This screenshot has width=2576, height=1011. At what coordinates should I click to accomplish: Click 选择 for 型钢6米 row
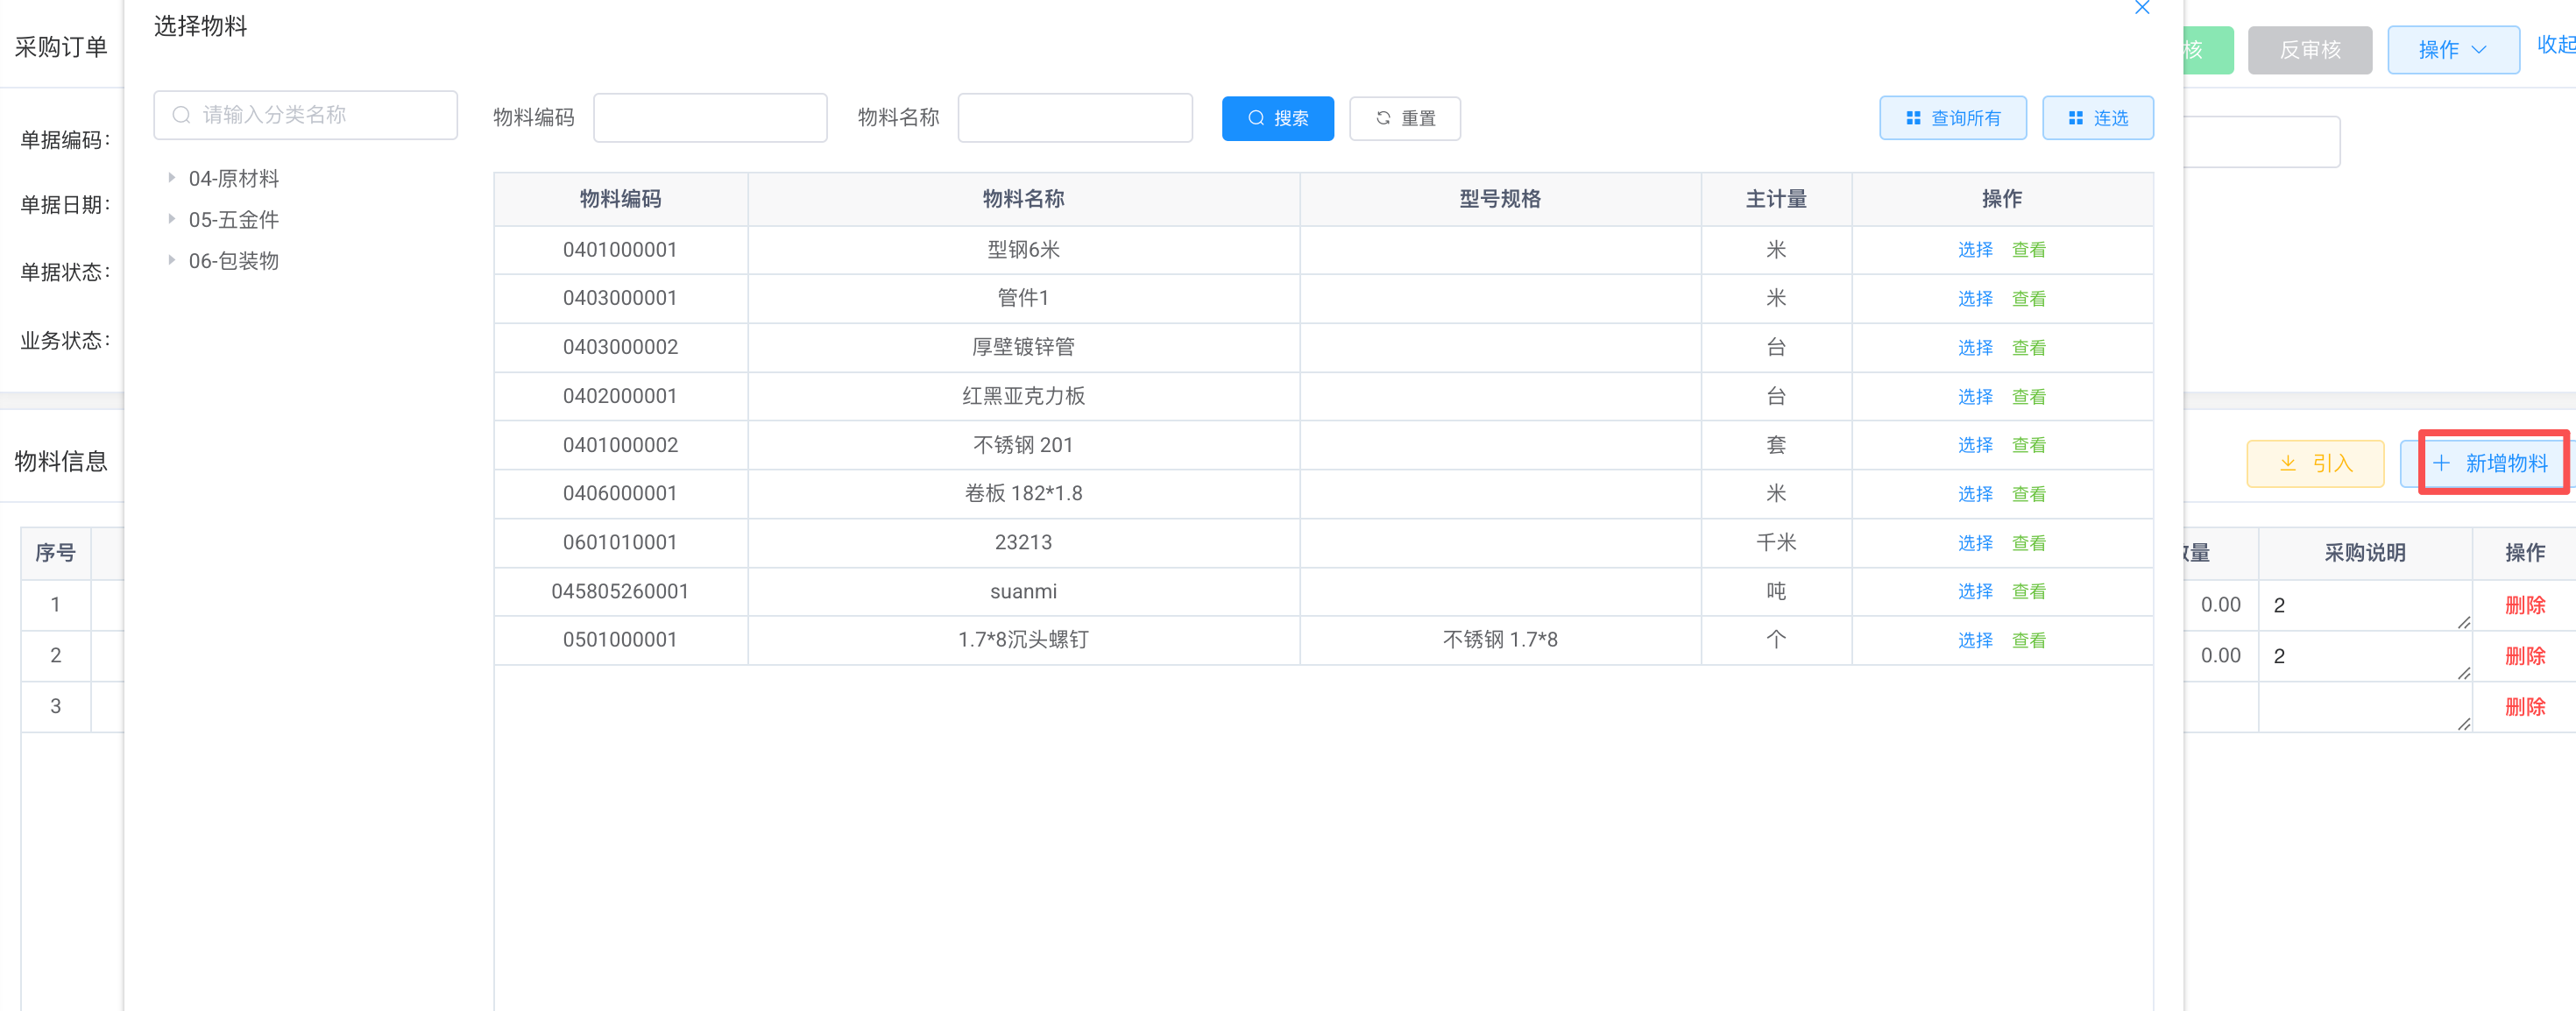click(1974, 250)
